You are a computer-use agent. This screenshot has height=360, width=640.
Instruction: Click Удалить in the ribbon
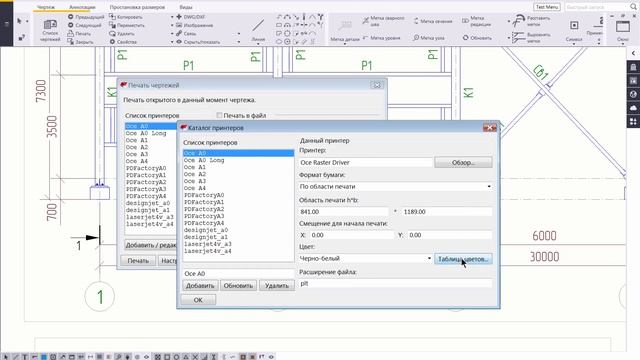click(122, 33)
